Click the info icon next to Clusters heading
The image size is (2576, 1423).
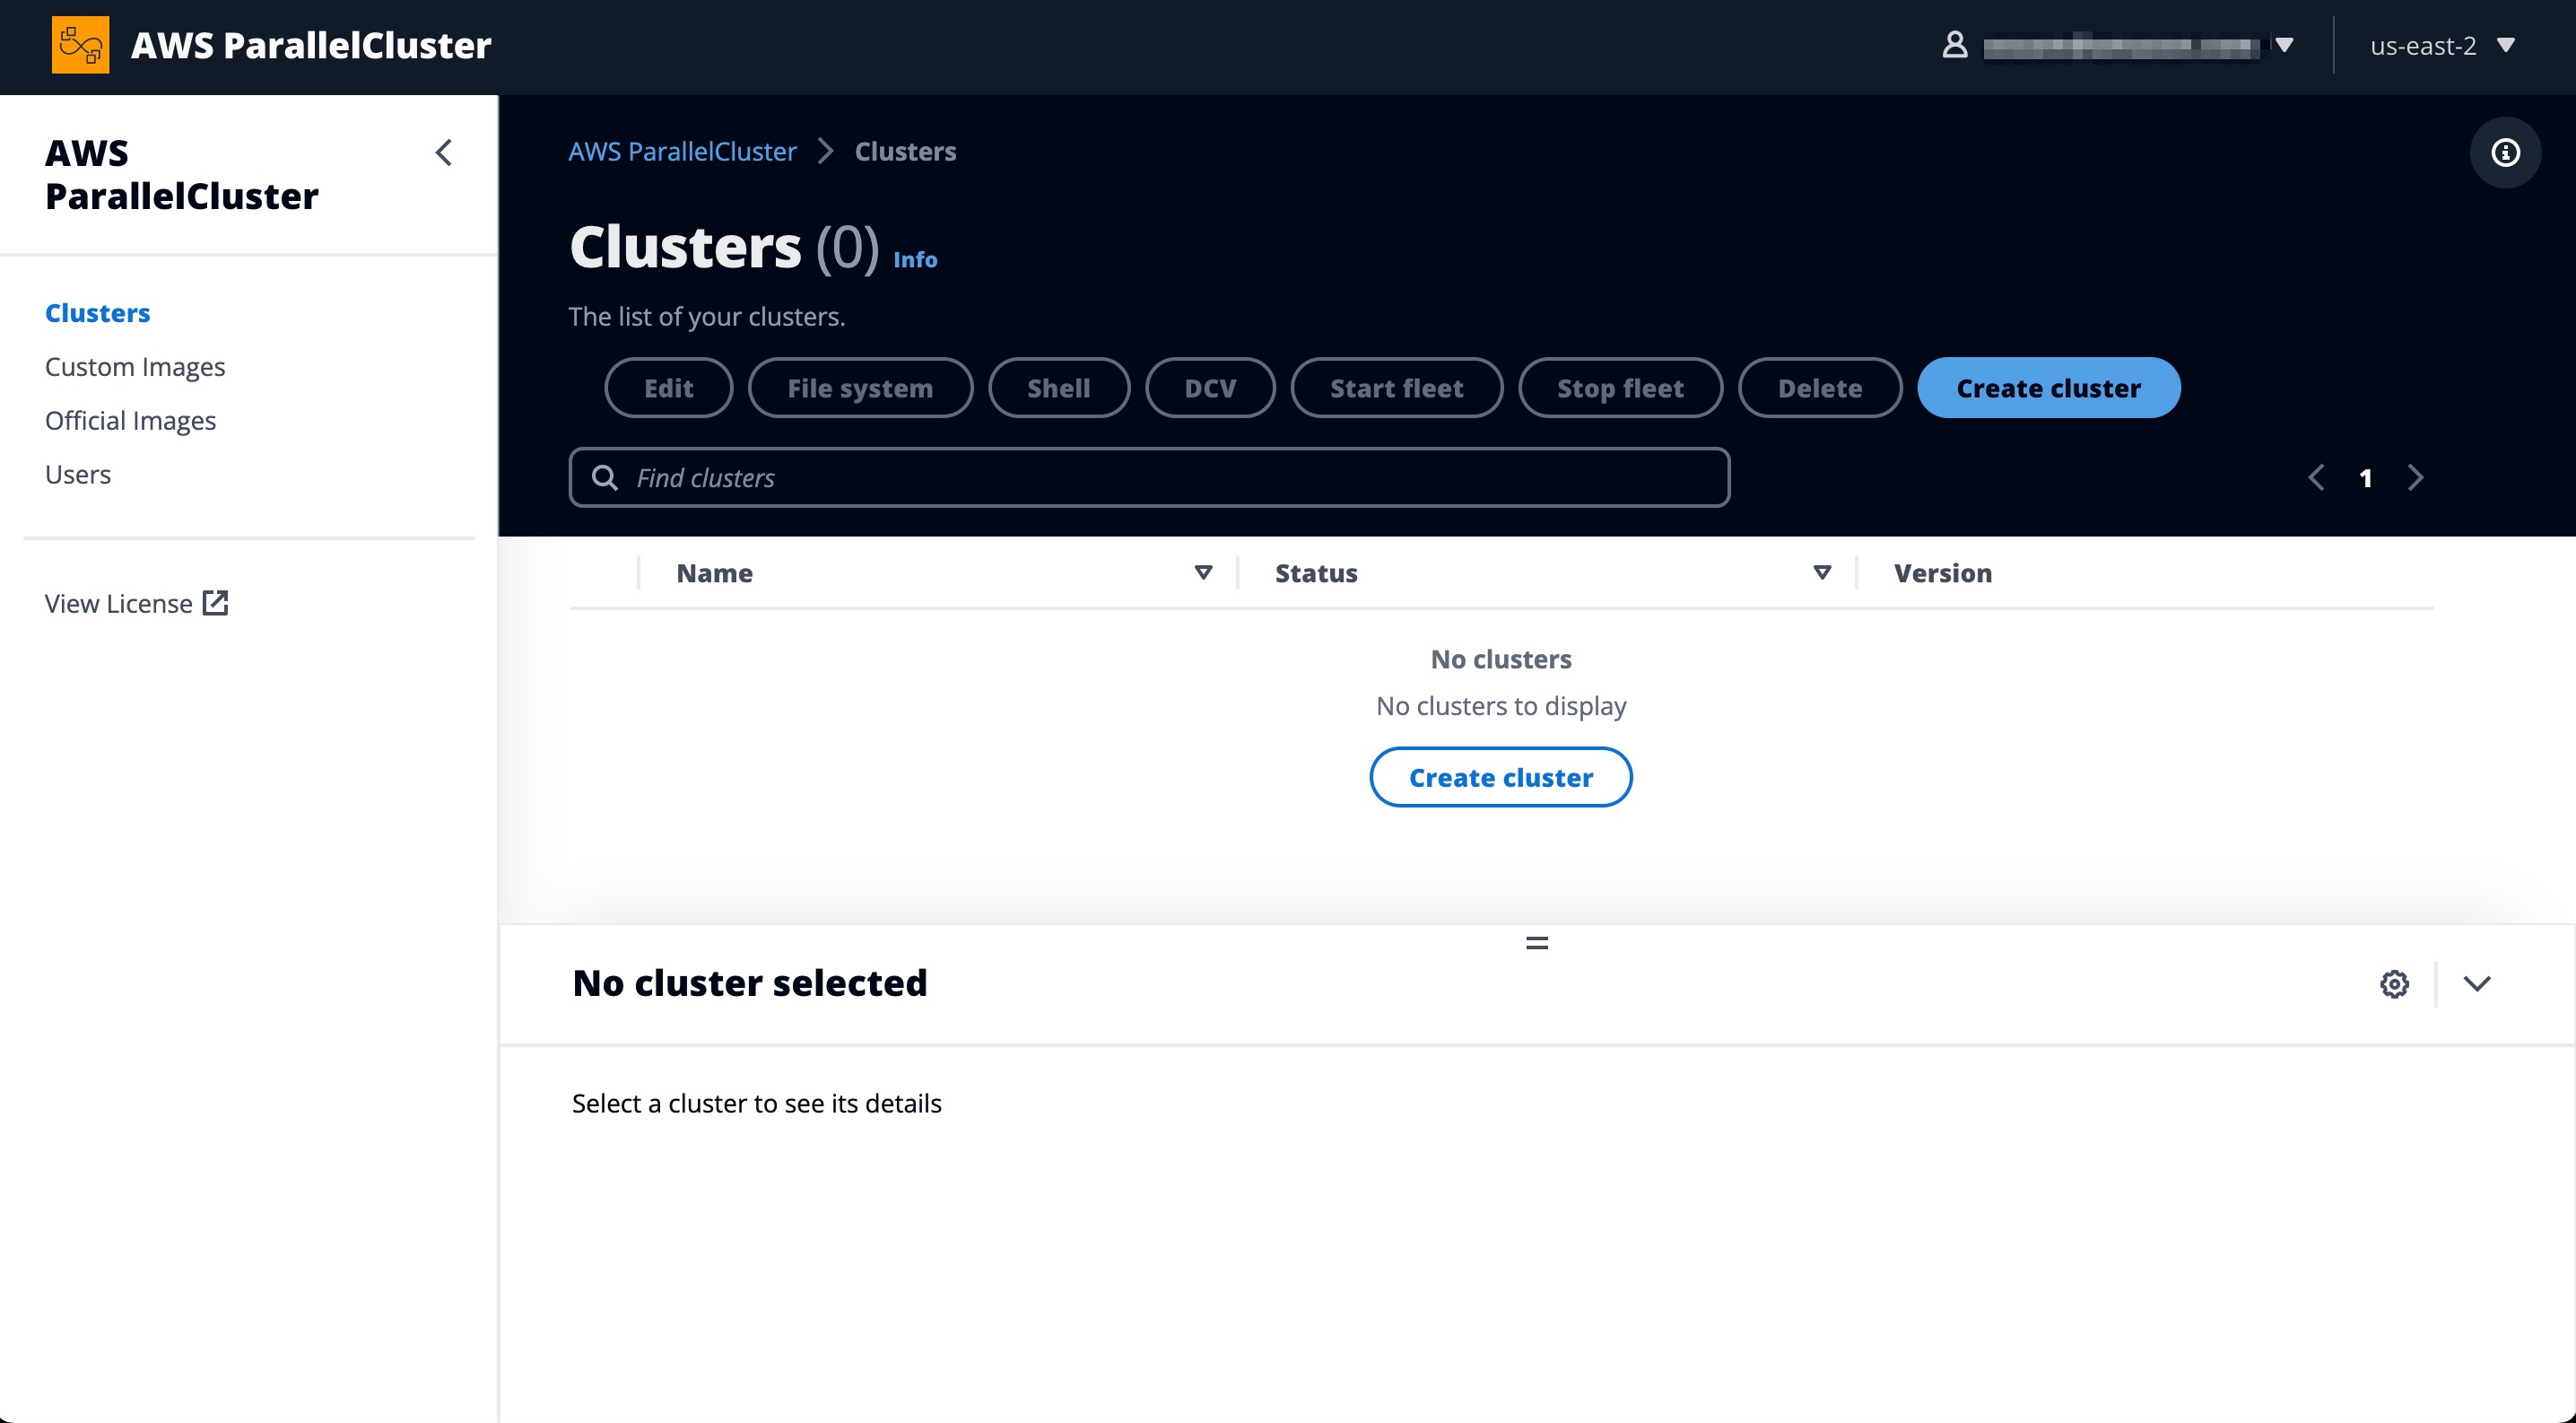point(914,259)
